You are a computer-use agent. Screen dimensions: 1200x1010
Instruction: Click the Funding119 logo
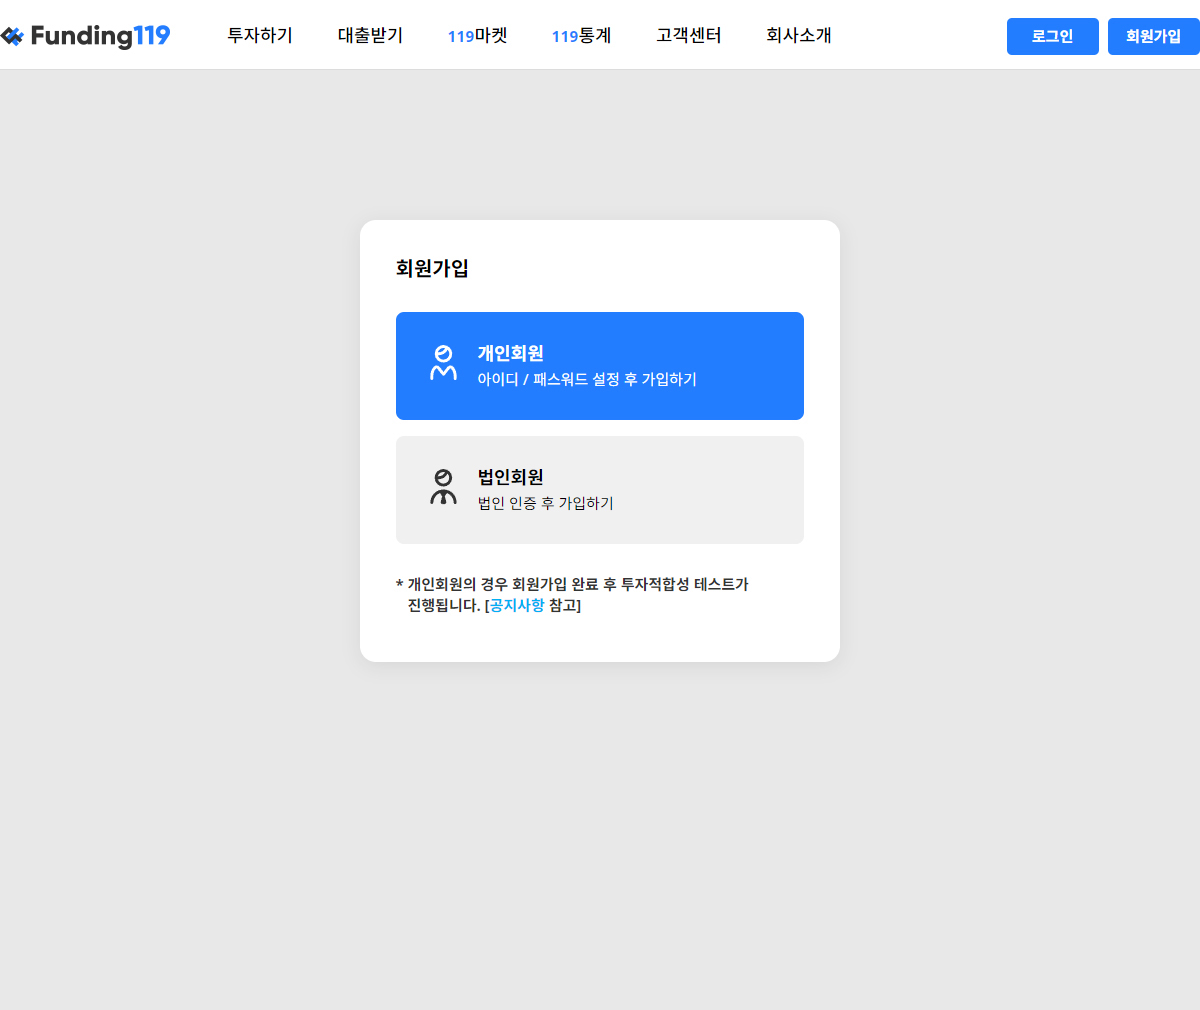coord(85,36)
